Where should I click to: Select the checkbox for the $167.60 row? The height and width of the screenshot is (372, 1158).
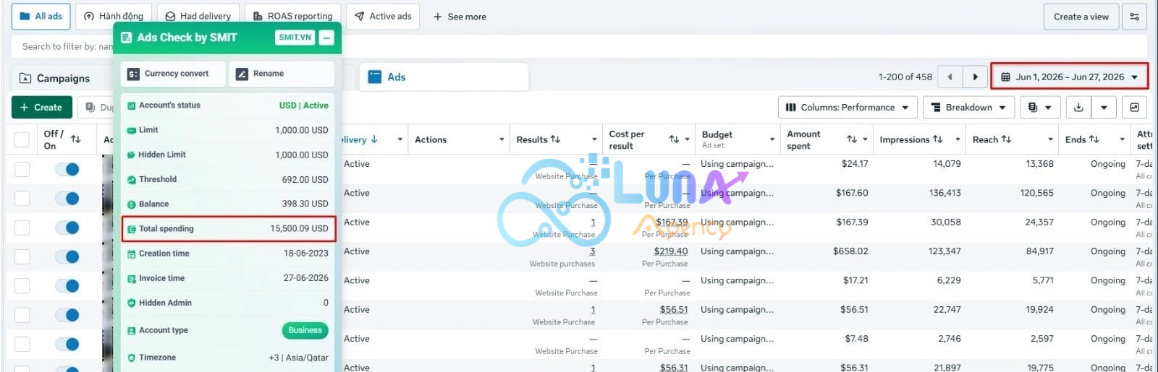pyautogui.click(x=22, y=198)
